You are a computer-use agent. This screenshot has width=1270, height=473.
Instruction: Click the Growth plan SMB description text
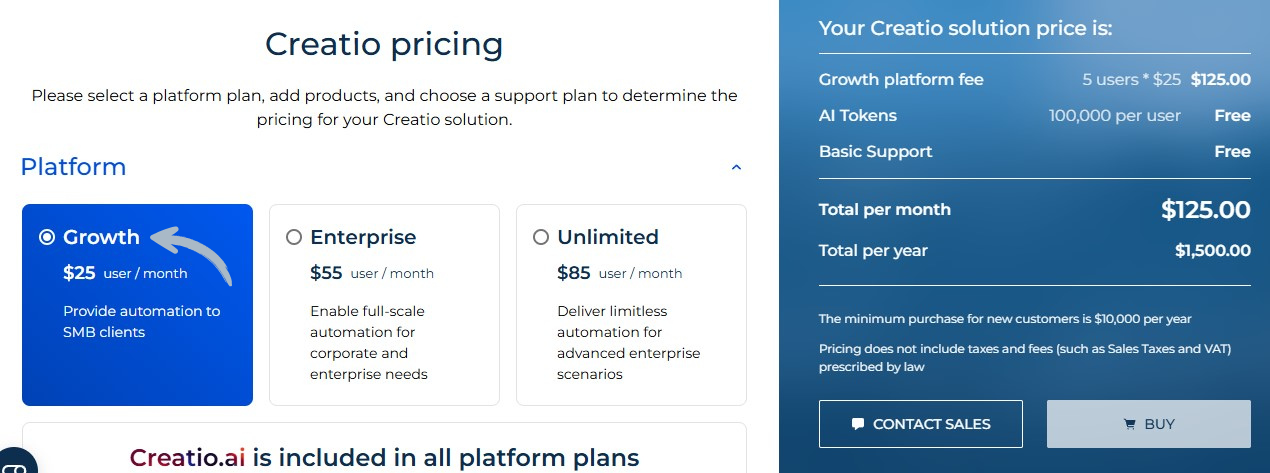(141, 321)
